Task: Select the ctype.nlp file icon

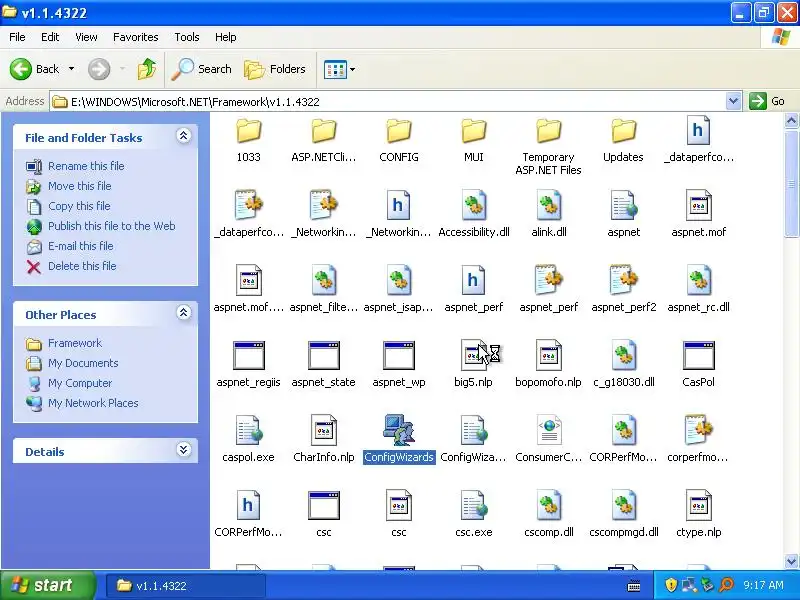Action: click(698, 505)
